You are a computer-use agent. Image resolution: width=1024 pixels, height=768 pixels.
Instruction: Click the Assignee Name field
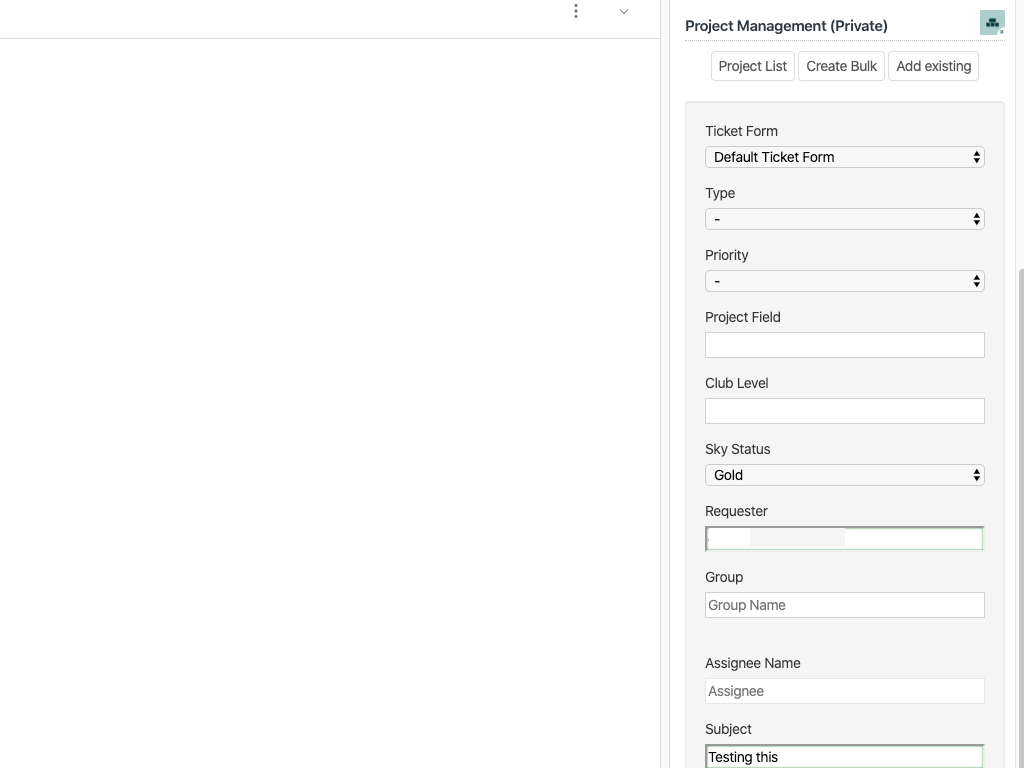(844, 691)
